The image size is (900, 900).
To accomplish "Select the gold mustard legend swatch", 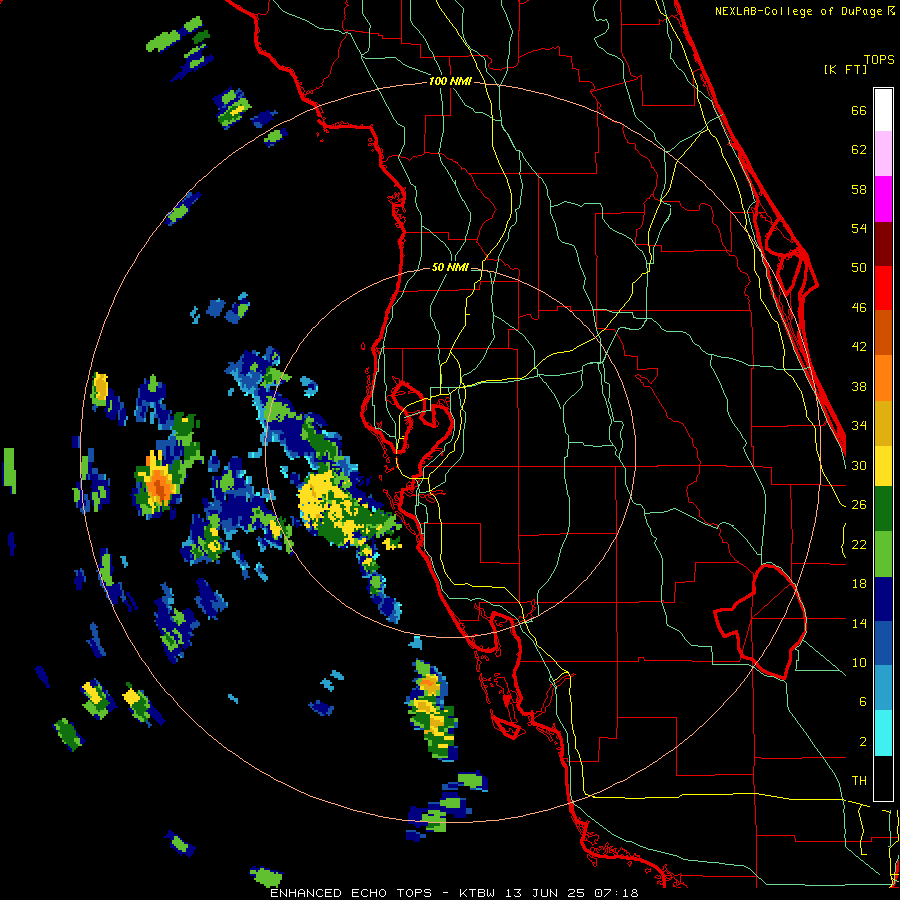I will coord(883,423).
